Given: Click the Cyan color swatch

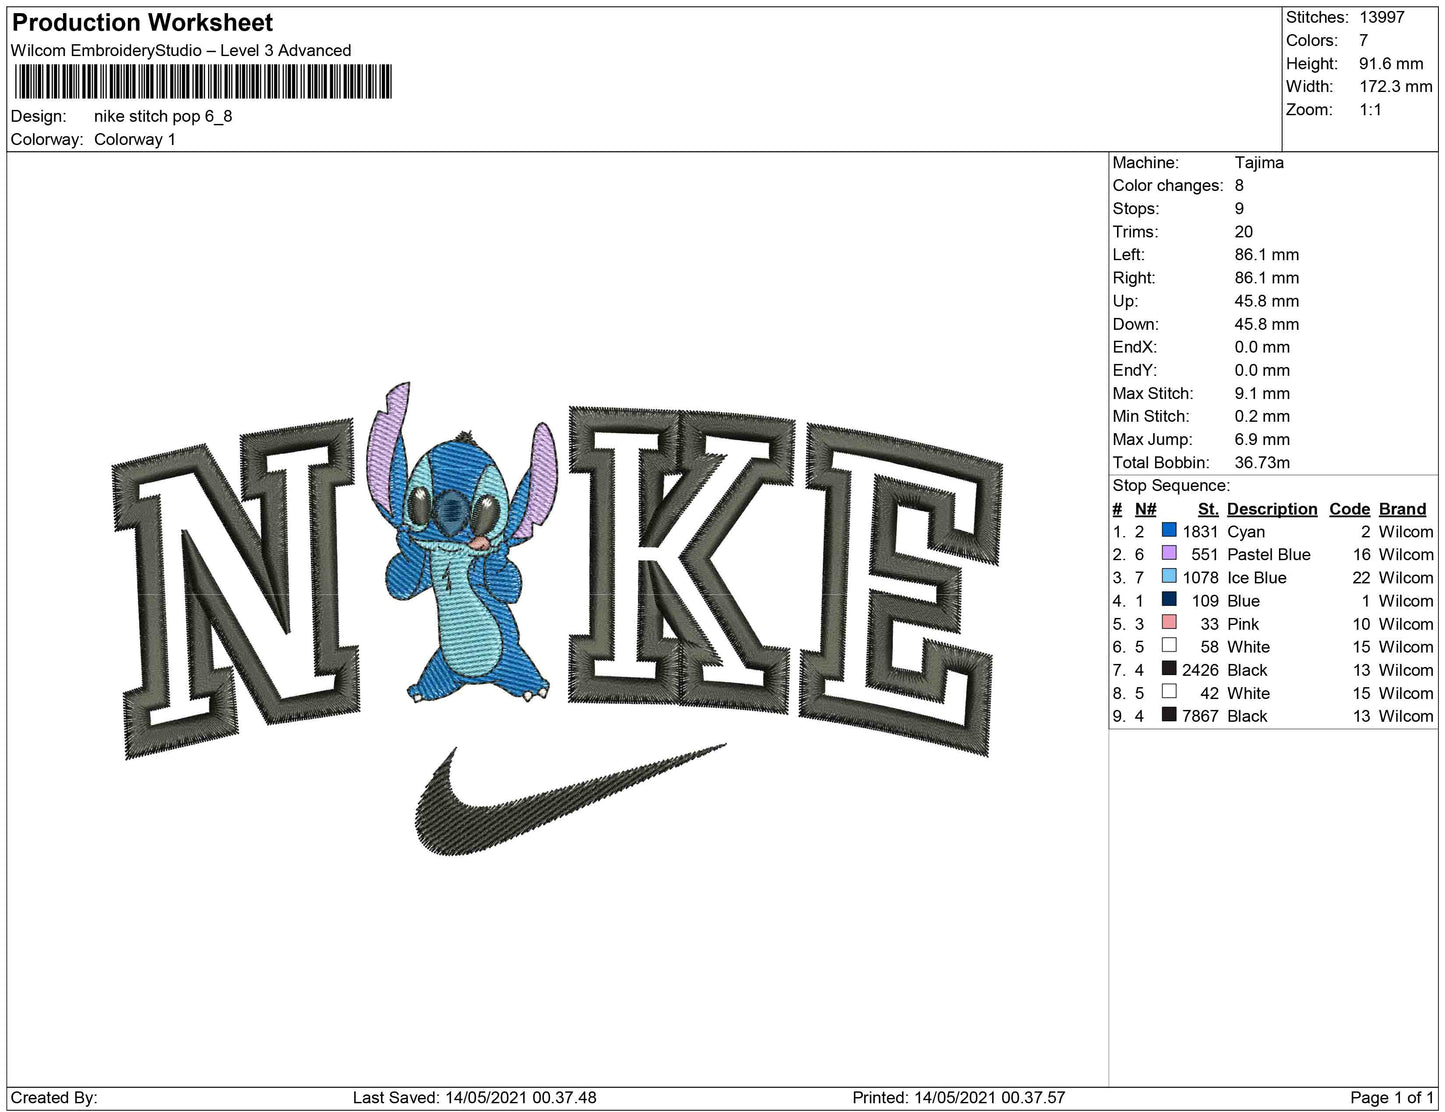Looking at the screenshot, I should click(x=1168, y=530).
